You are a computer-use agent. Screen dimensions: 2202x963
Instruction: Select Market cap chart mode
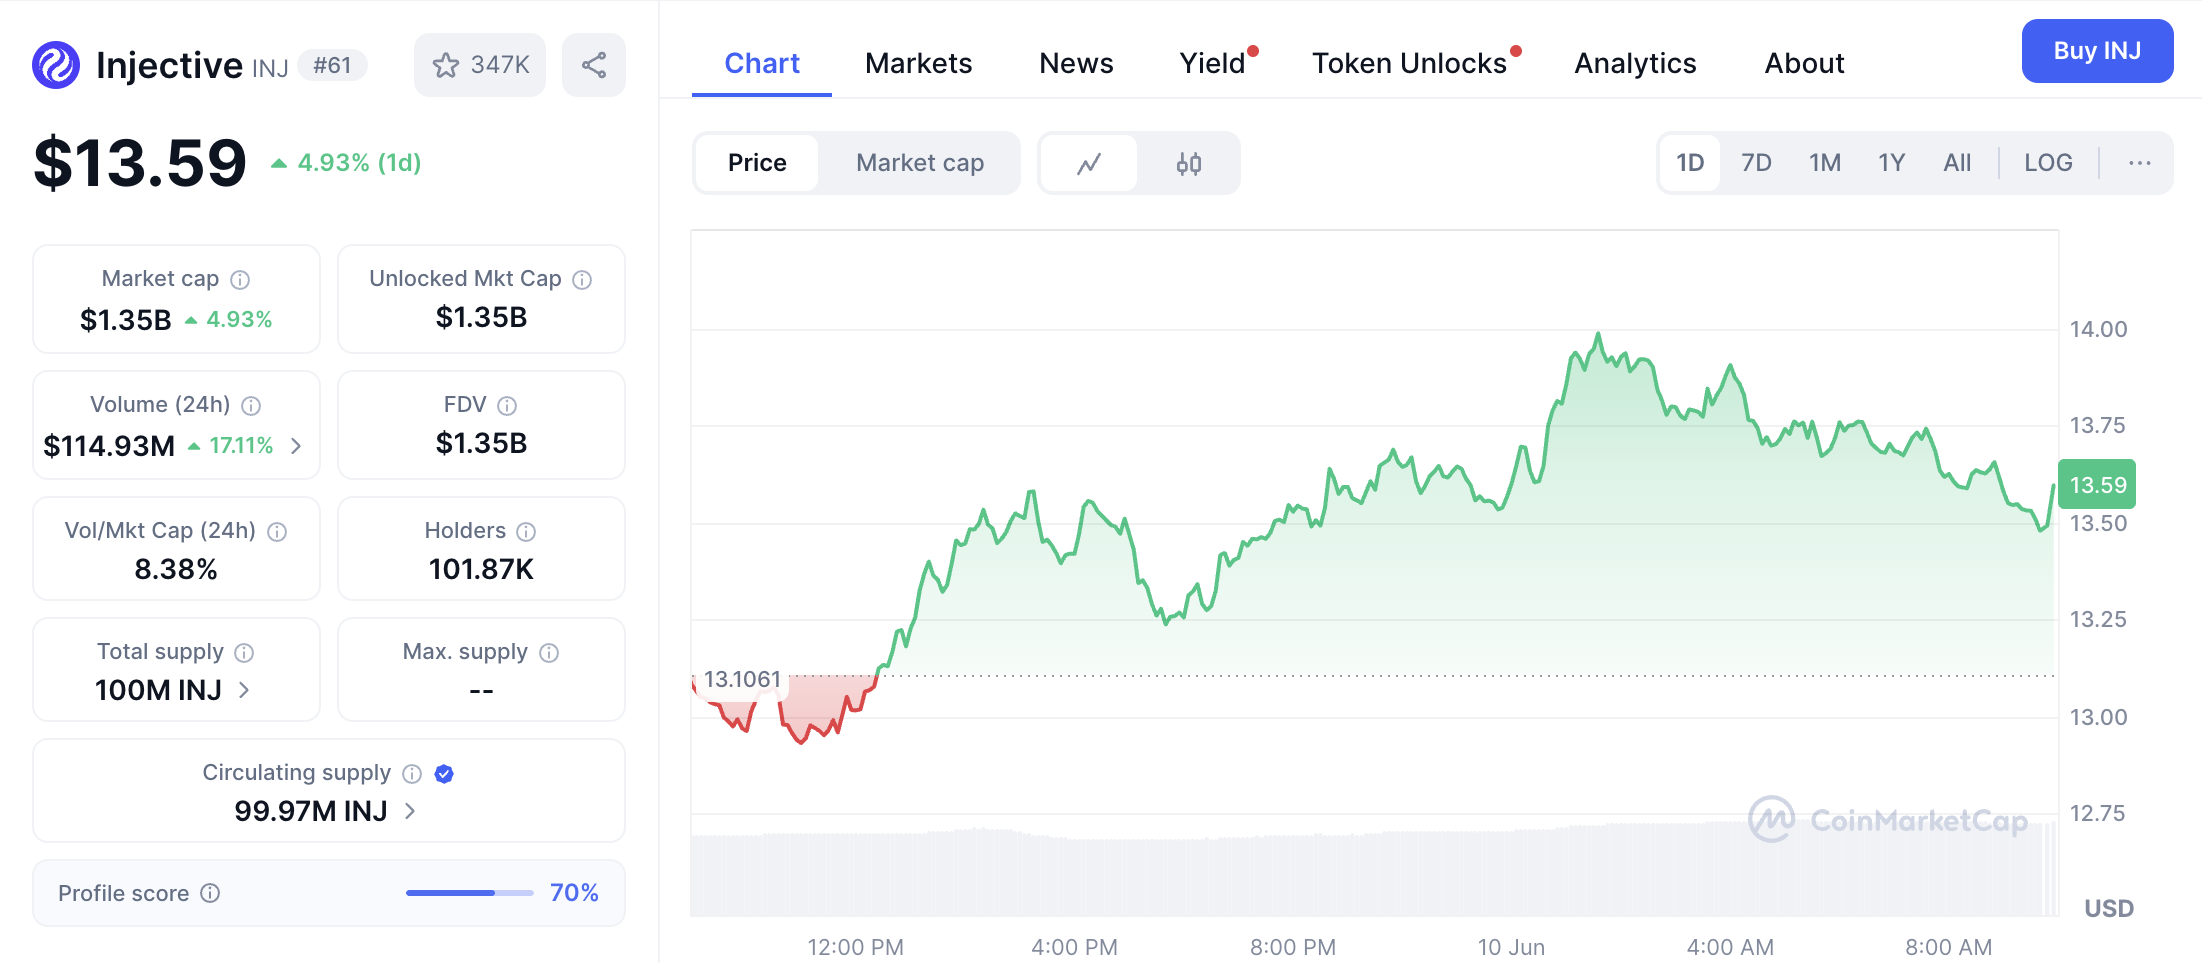(920, 163)
